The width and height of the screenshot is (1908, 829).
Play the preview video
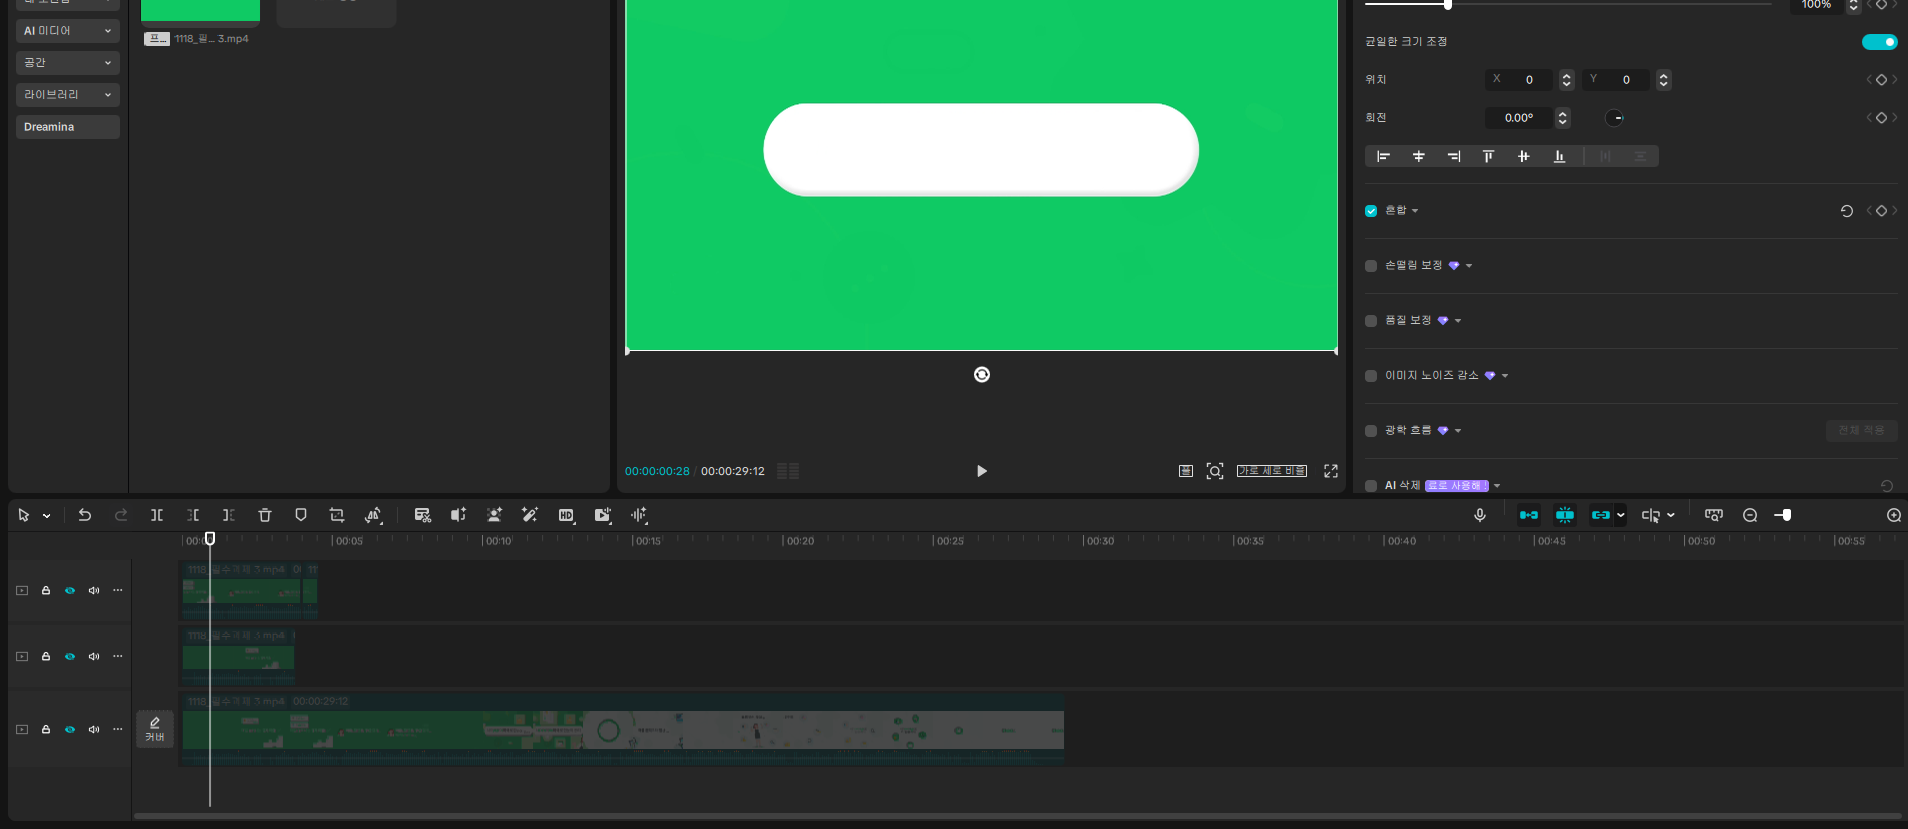click(982, 471)
